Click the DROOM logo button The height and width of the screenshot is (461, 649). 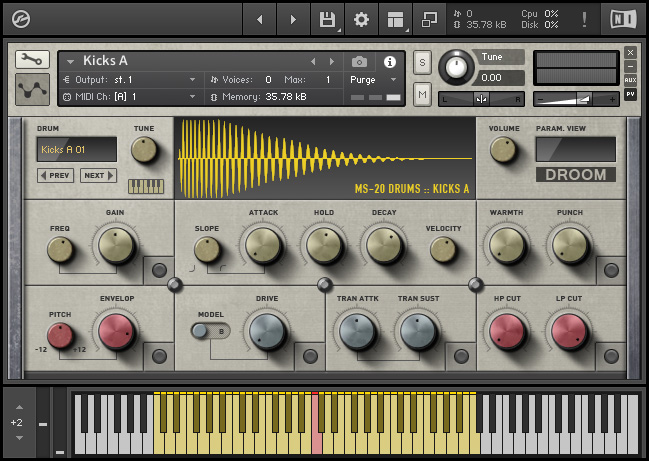click(576, 175)
